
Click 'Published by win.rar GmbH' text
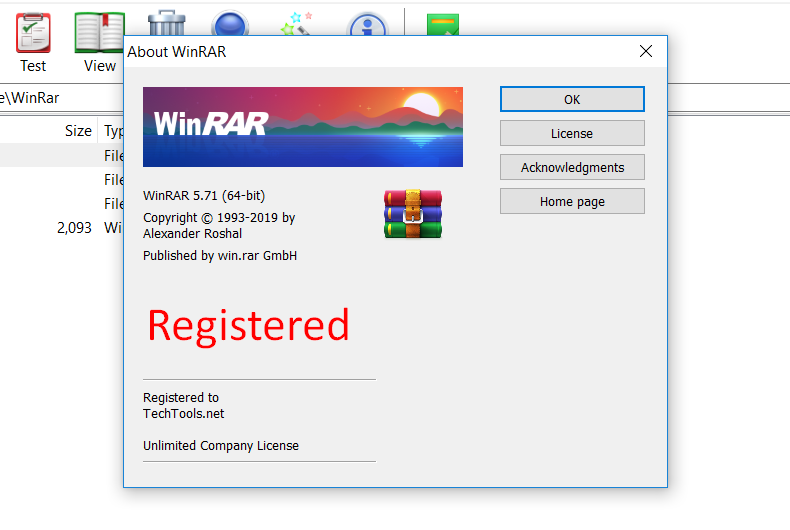220,256
